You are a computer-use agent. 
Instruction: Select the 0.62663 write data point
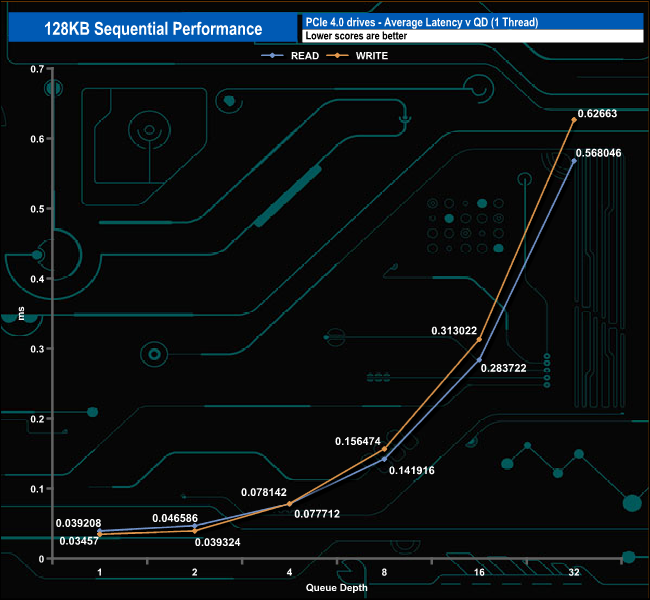(574, 120)
